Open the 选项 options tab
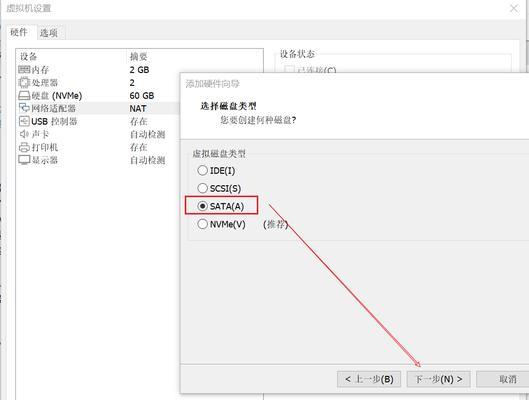The image size is (529, 400). point(49,33)
